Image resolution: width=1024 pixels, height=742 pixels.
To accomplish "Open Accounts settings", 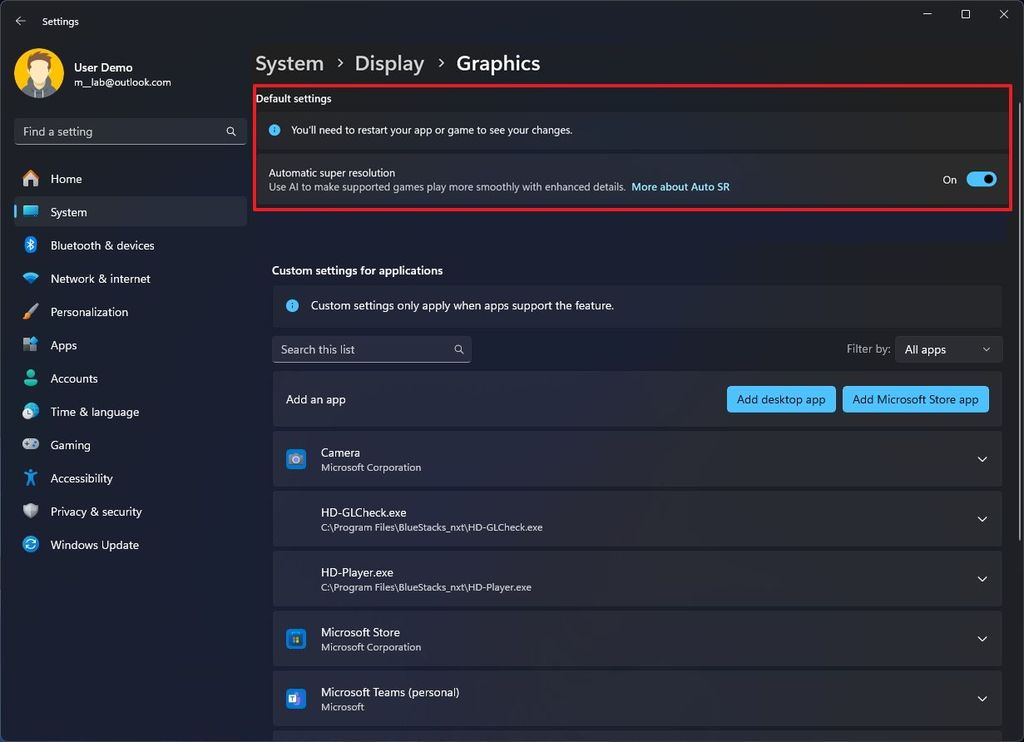I will click(76, 378).
